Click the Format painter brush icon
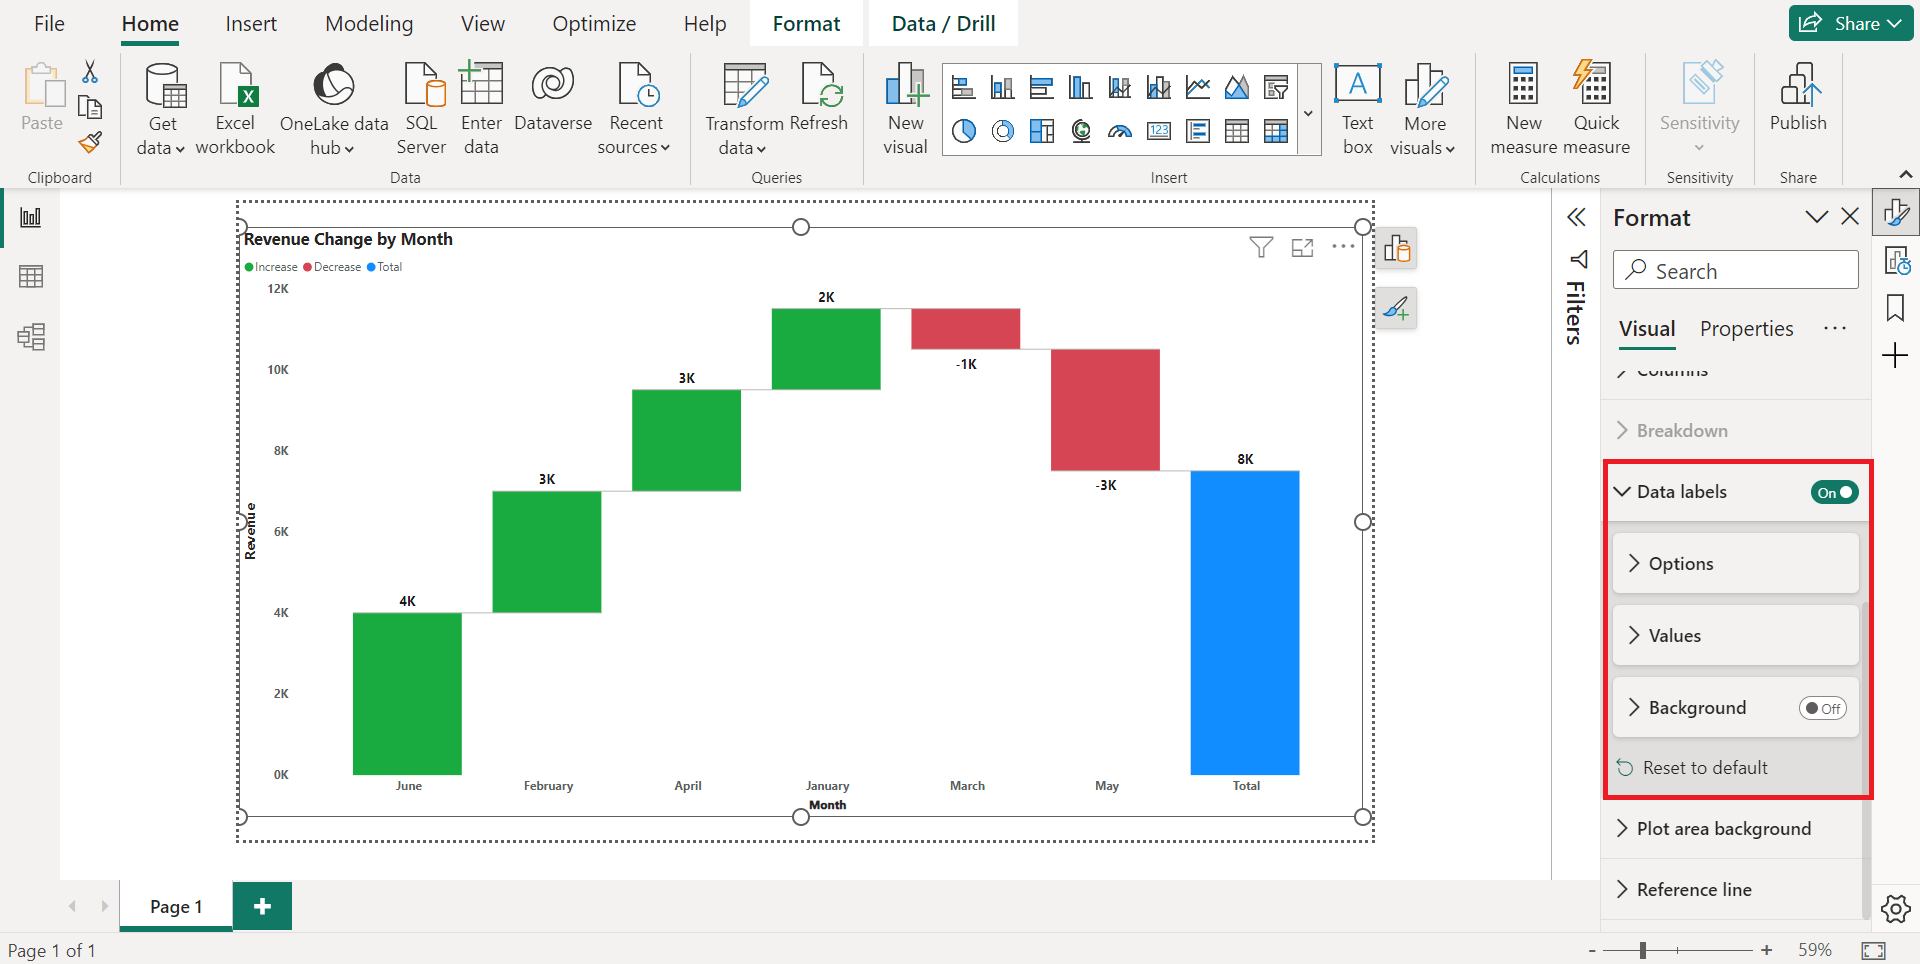The height and width of the screenshot is (964, 1920). tap(90, 143)
